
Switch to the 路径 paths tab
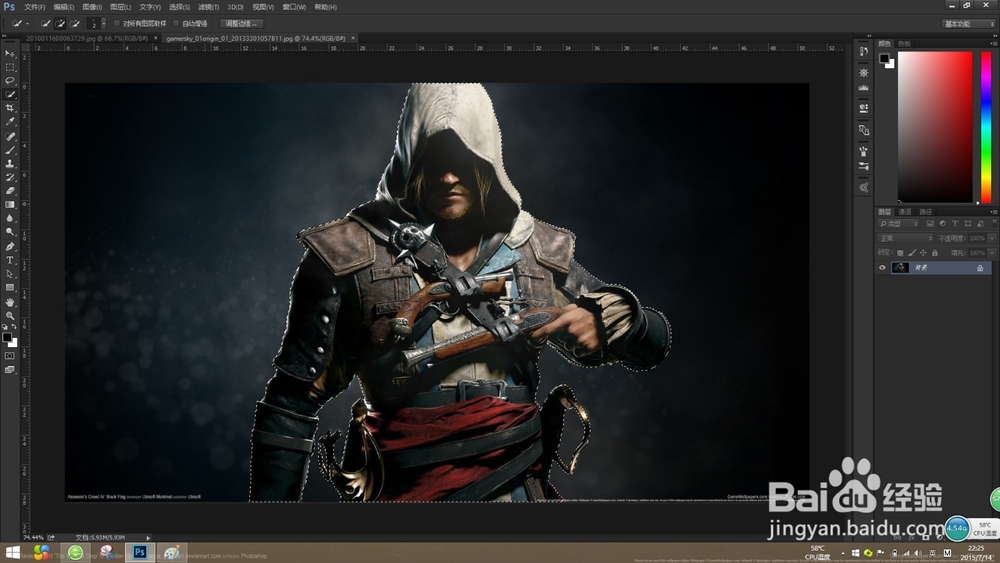(x=926, y=212)
